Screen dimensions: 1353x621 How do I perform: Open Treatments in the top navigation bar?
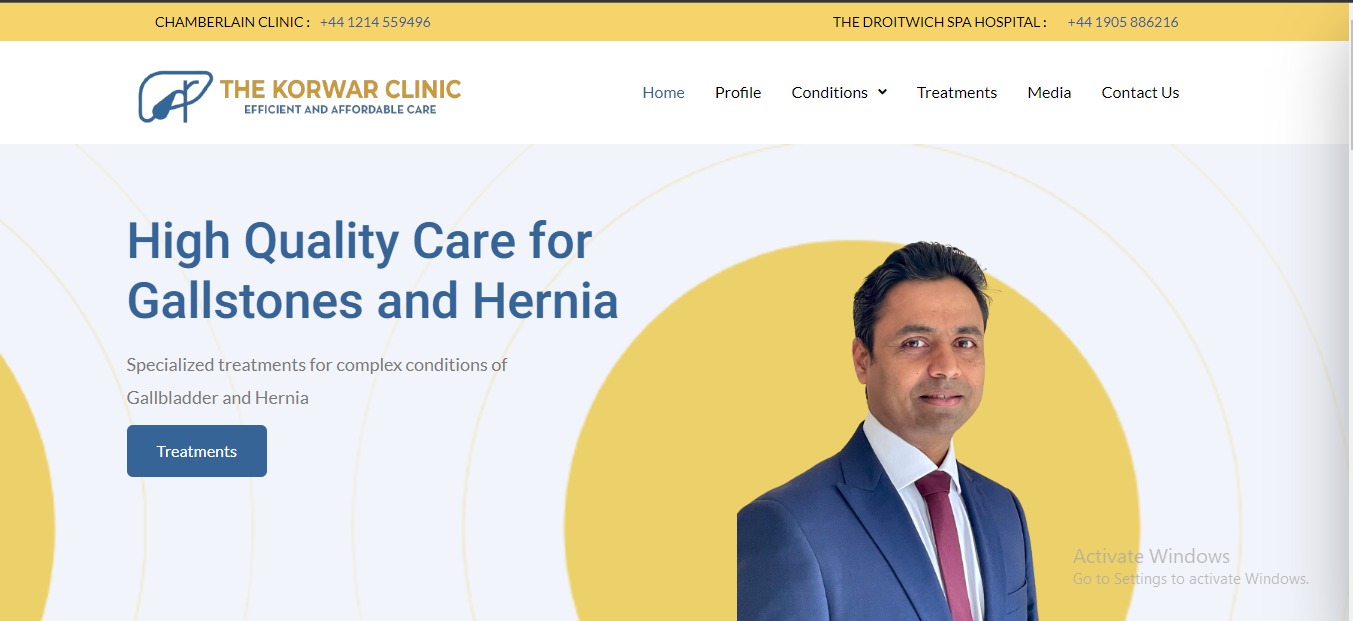tap(957, 92)
